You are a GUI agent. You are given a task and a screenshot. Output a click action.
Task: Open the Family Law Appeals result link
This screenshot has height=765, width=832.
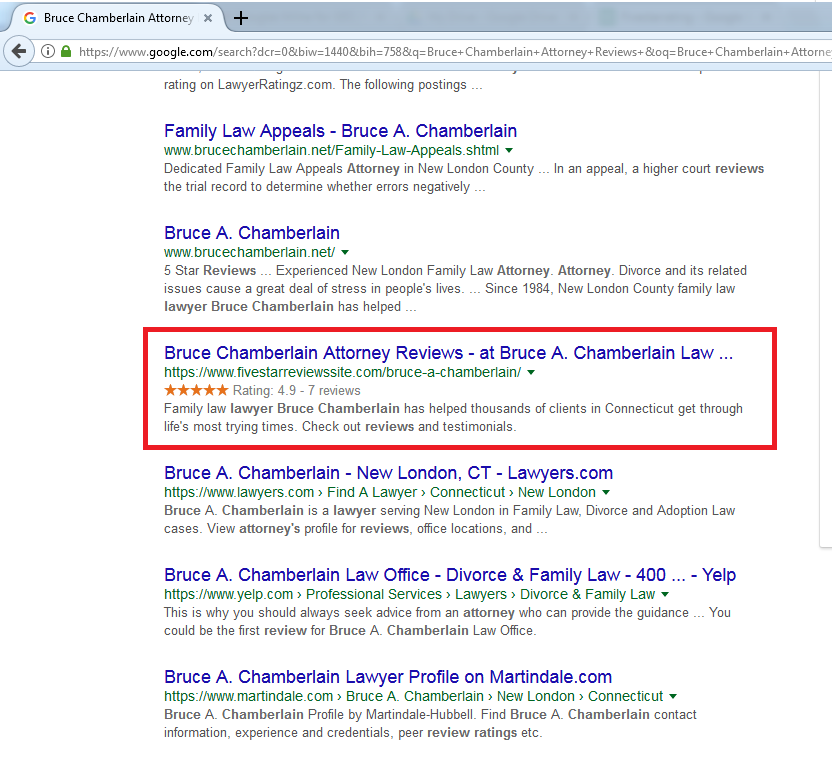[x=340, y=131]
